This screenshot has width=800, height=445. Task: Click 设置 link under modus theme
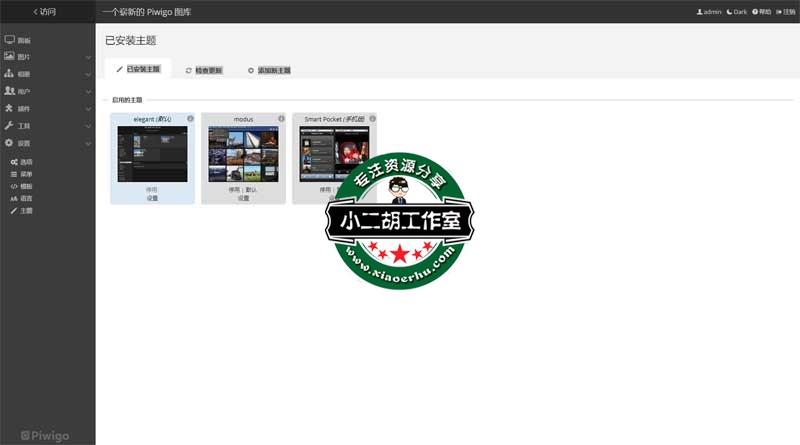pos(243,198)
